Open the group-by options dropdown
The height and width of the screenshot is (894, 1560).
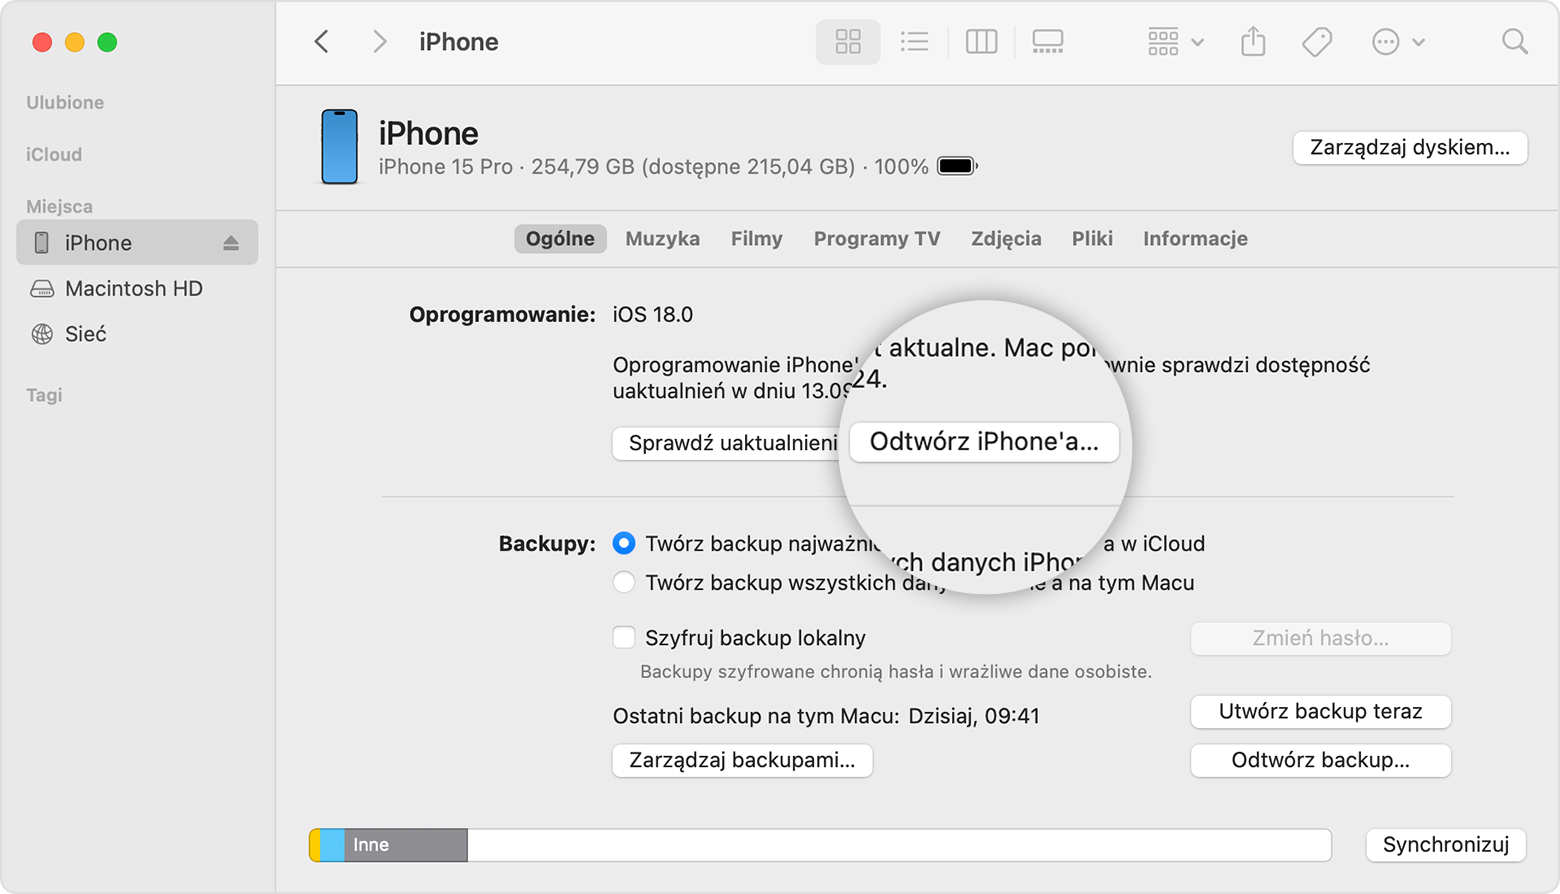pyautogui.click(x=1175, y=42)
